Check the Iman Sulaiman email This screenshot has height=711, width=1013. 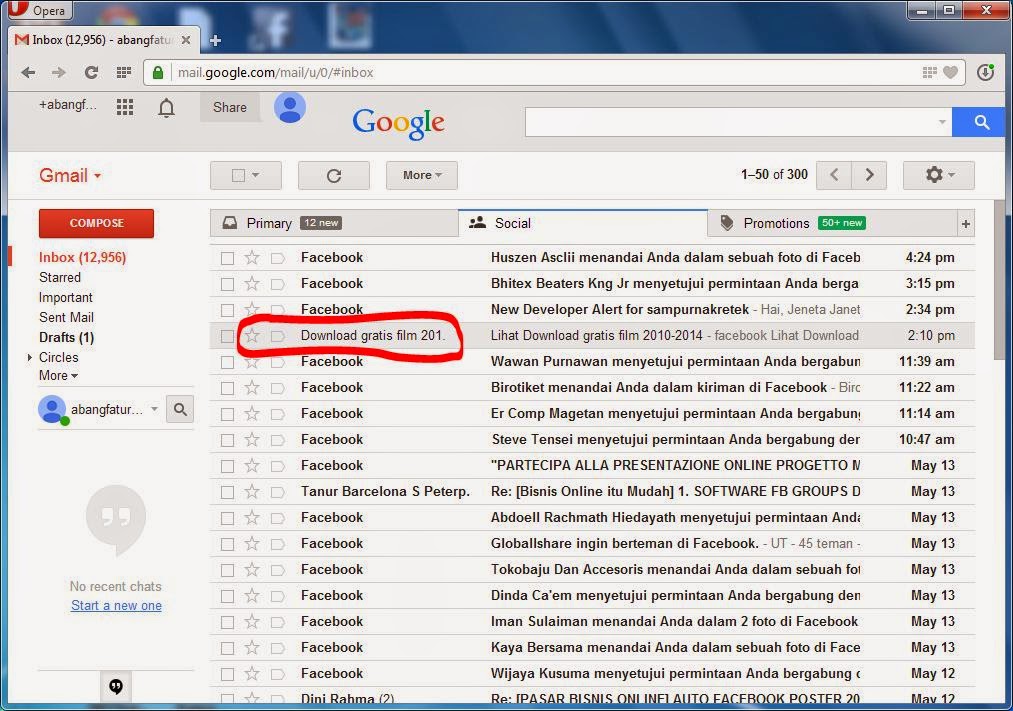coord(227,622)
